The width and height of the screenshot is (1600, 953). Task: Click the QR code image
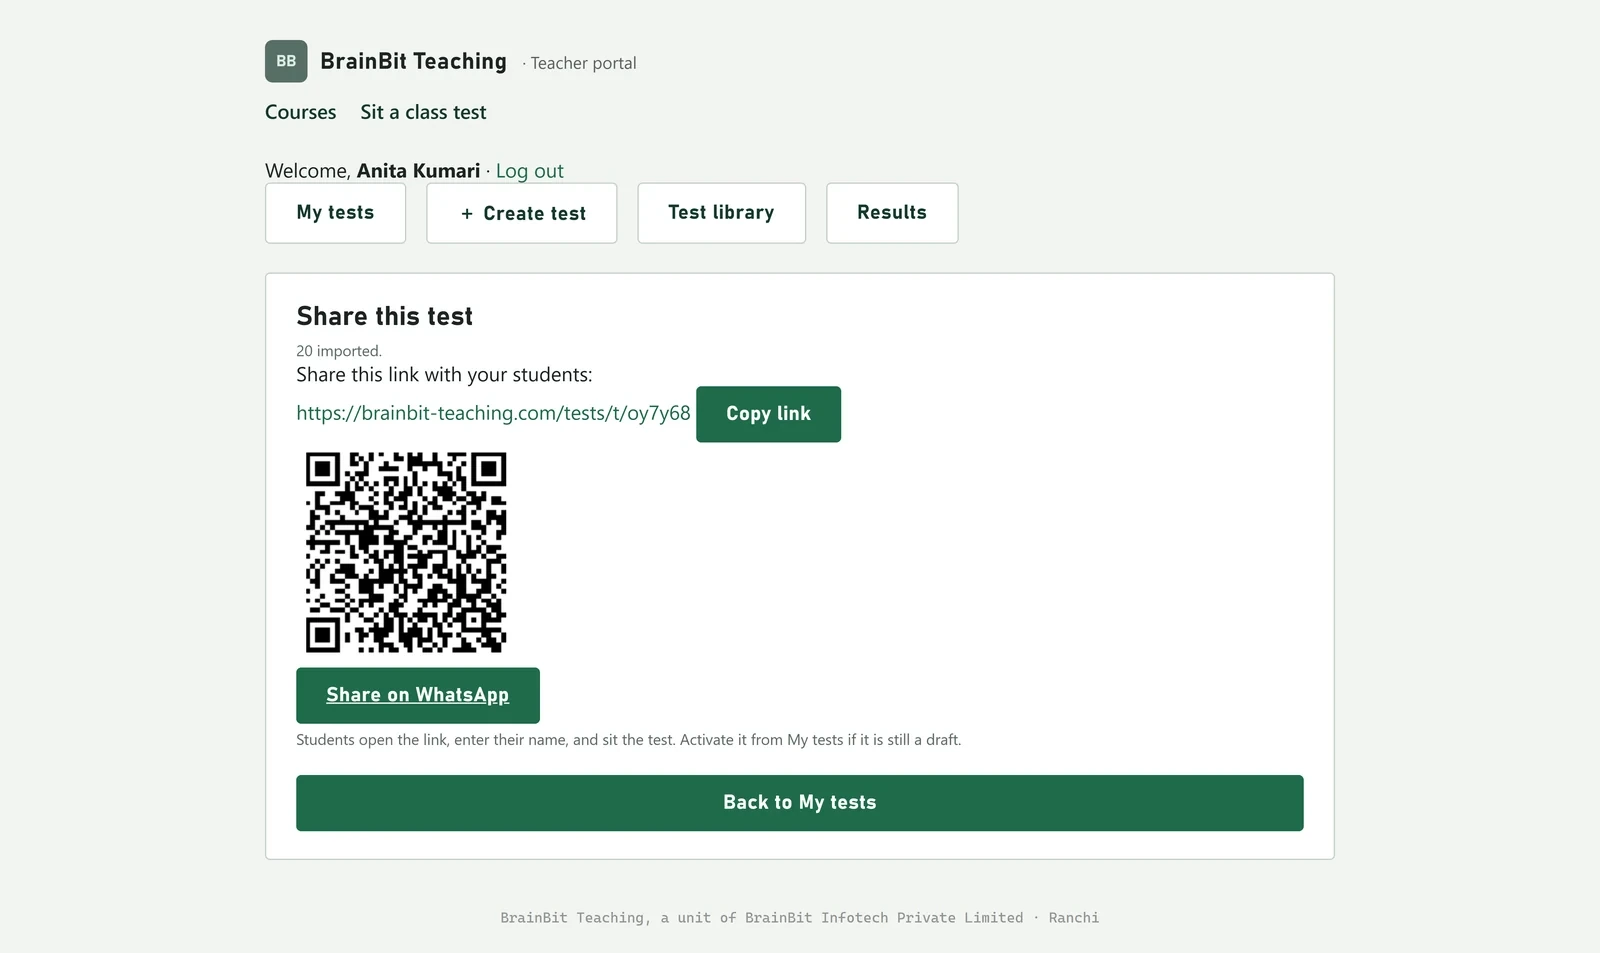click(406, 552)
